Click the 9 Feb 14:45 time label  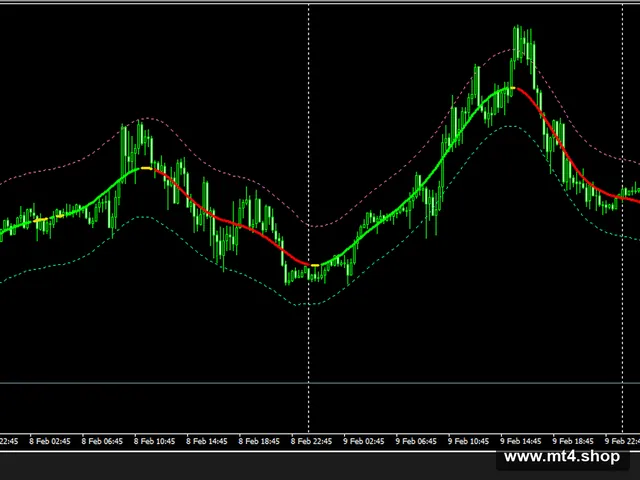coord(520,441)
